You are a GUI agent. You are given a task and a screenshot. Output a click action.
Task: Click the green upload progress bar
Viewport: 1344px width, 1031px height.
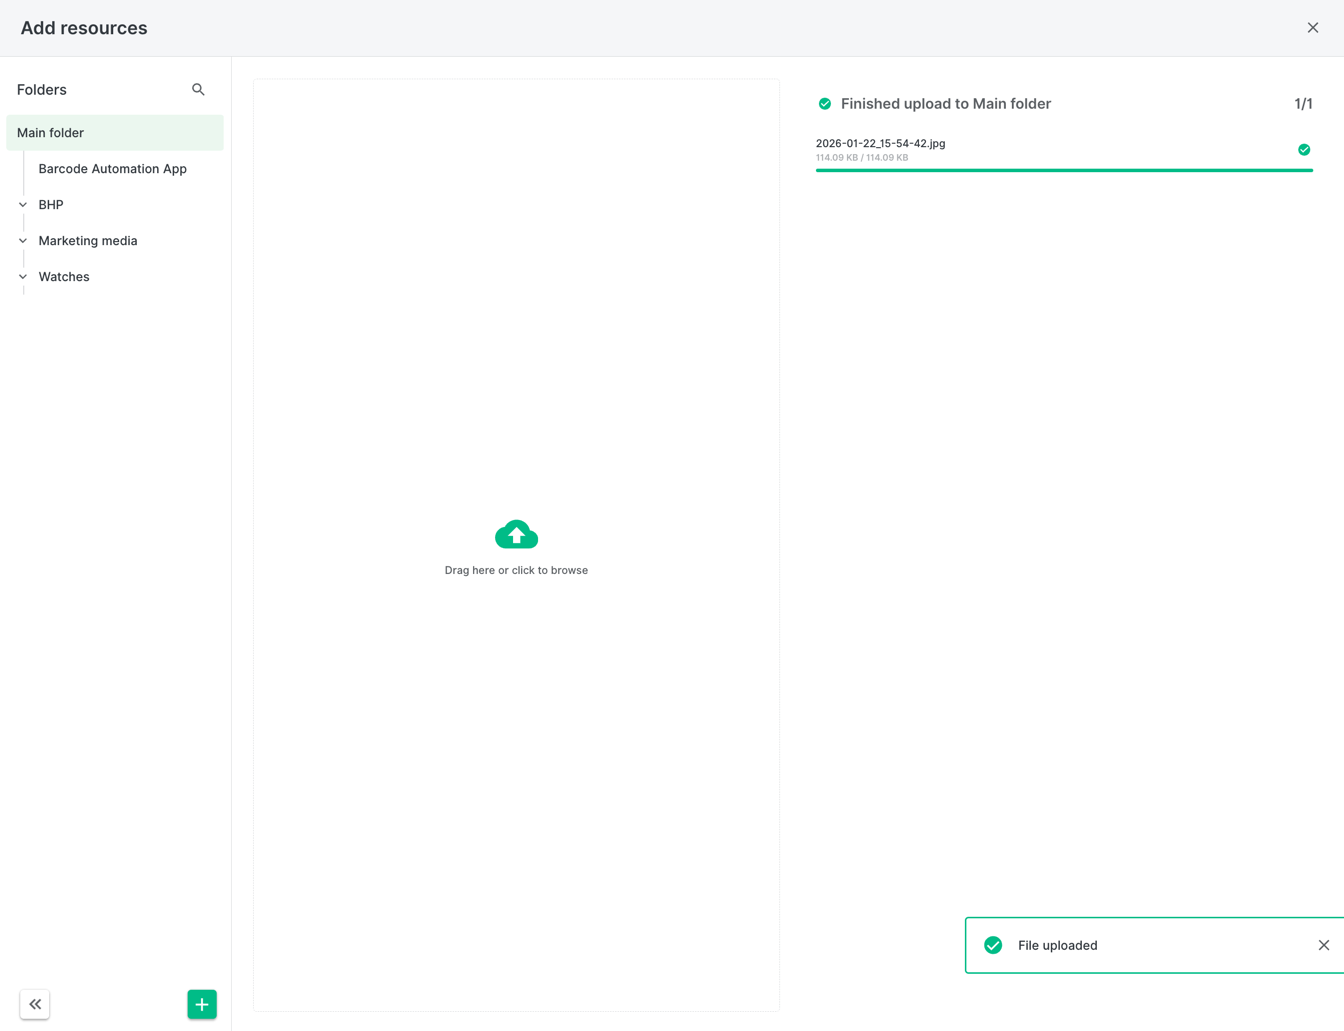click(x=1063, y=170)
